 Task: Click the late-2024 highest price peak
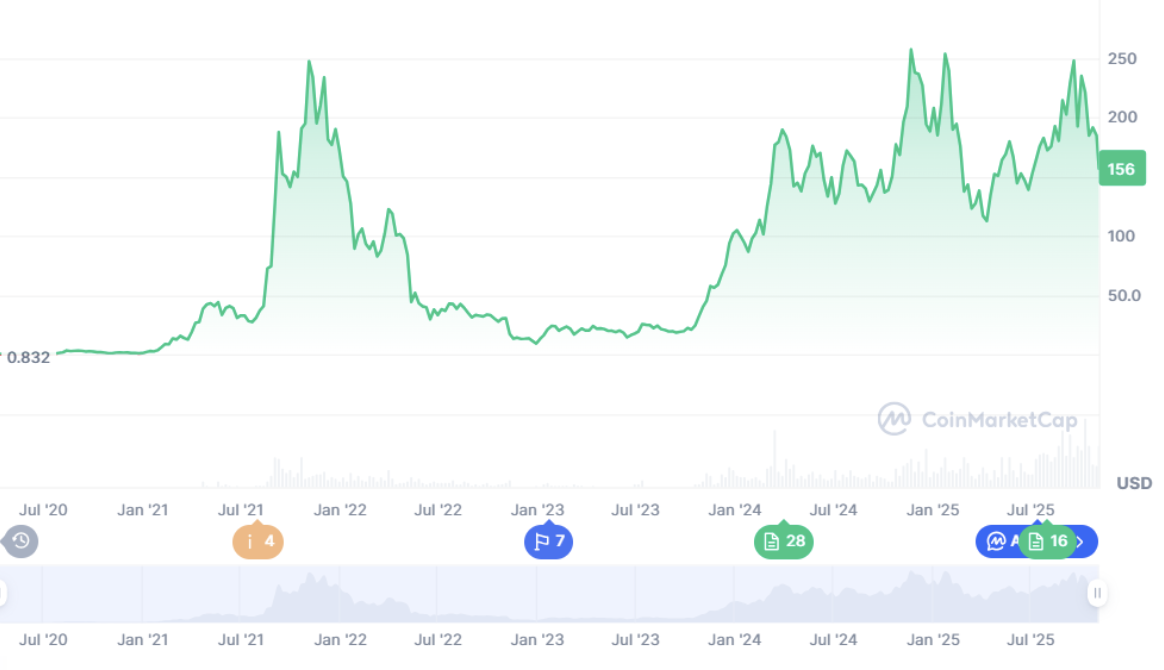click(911, 50)
